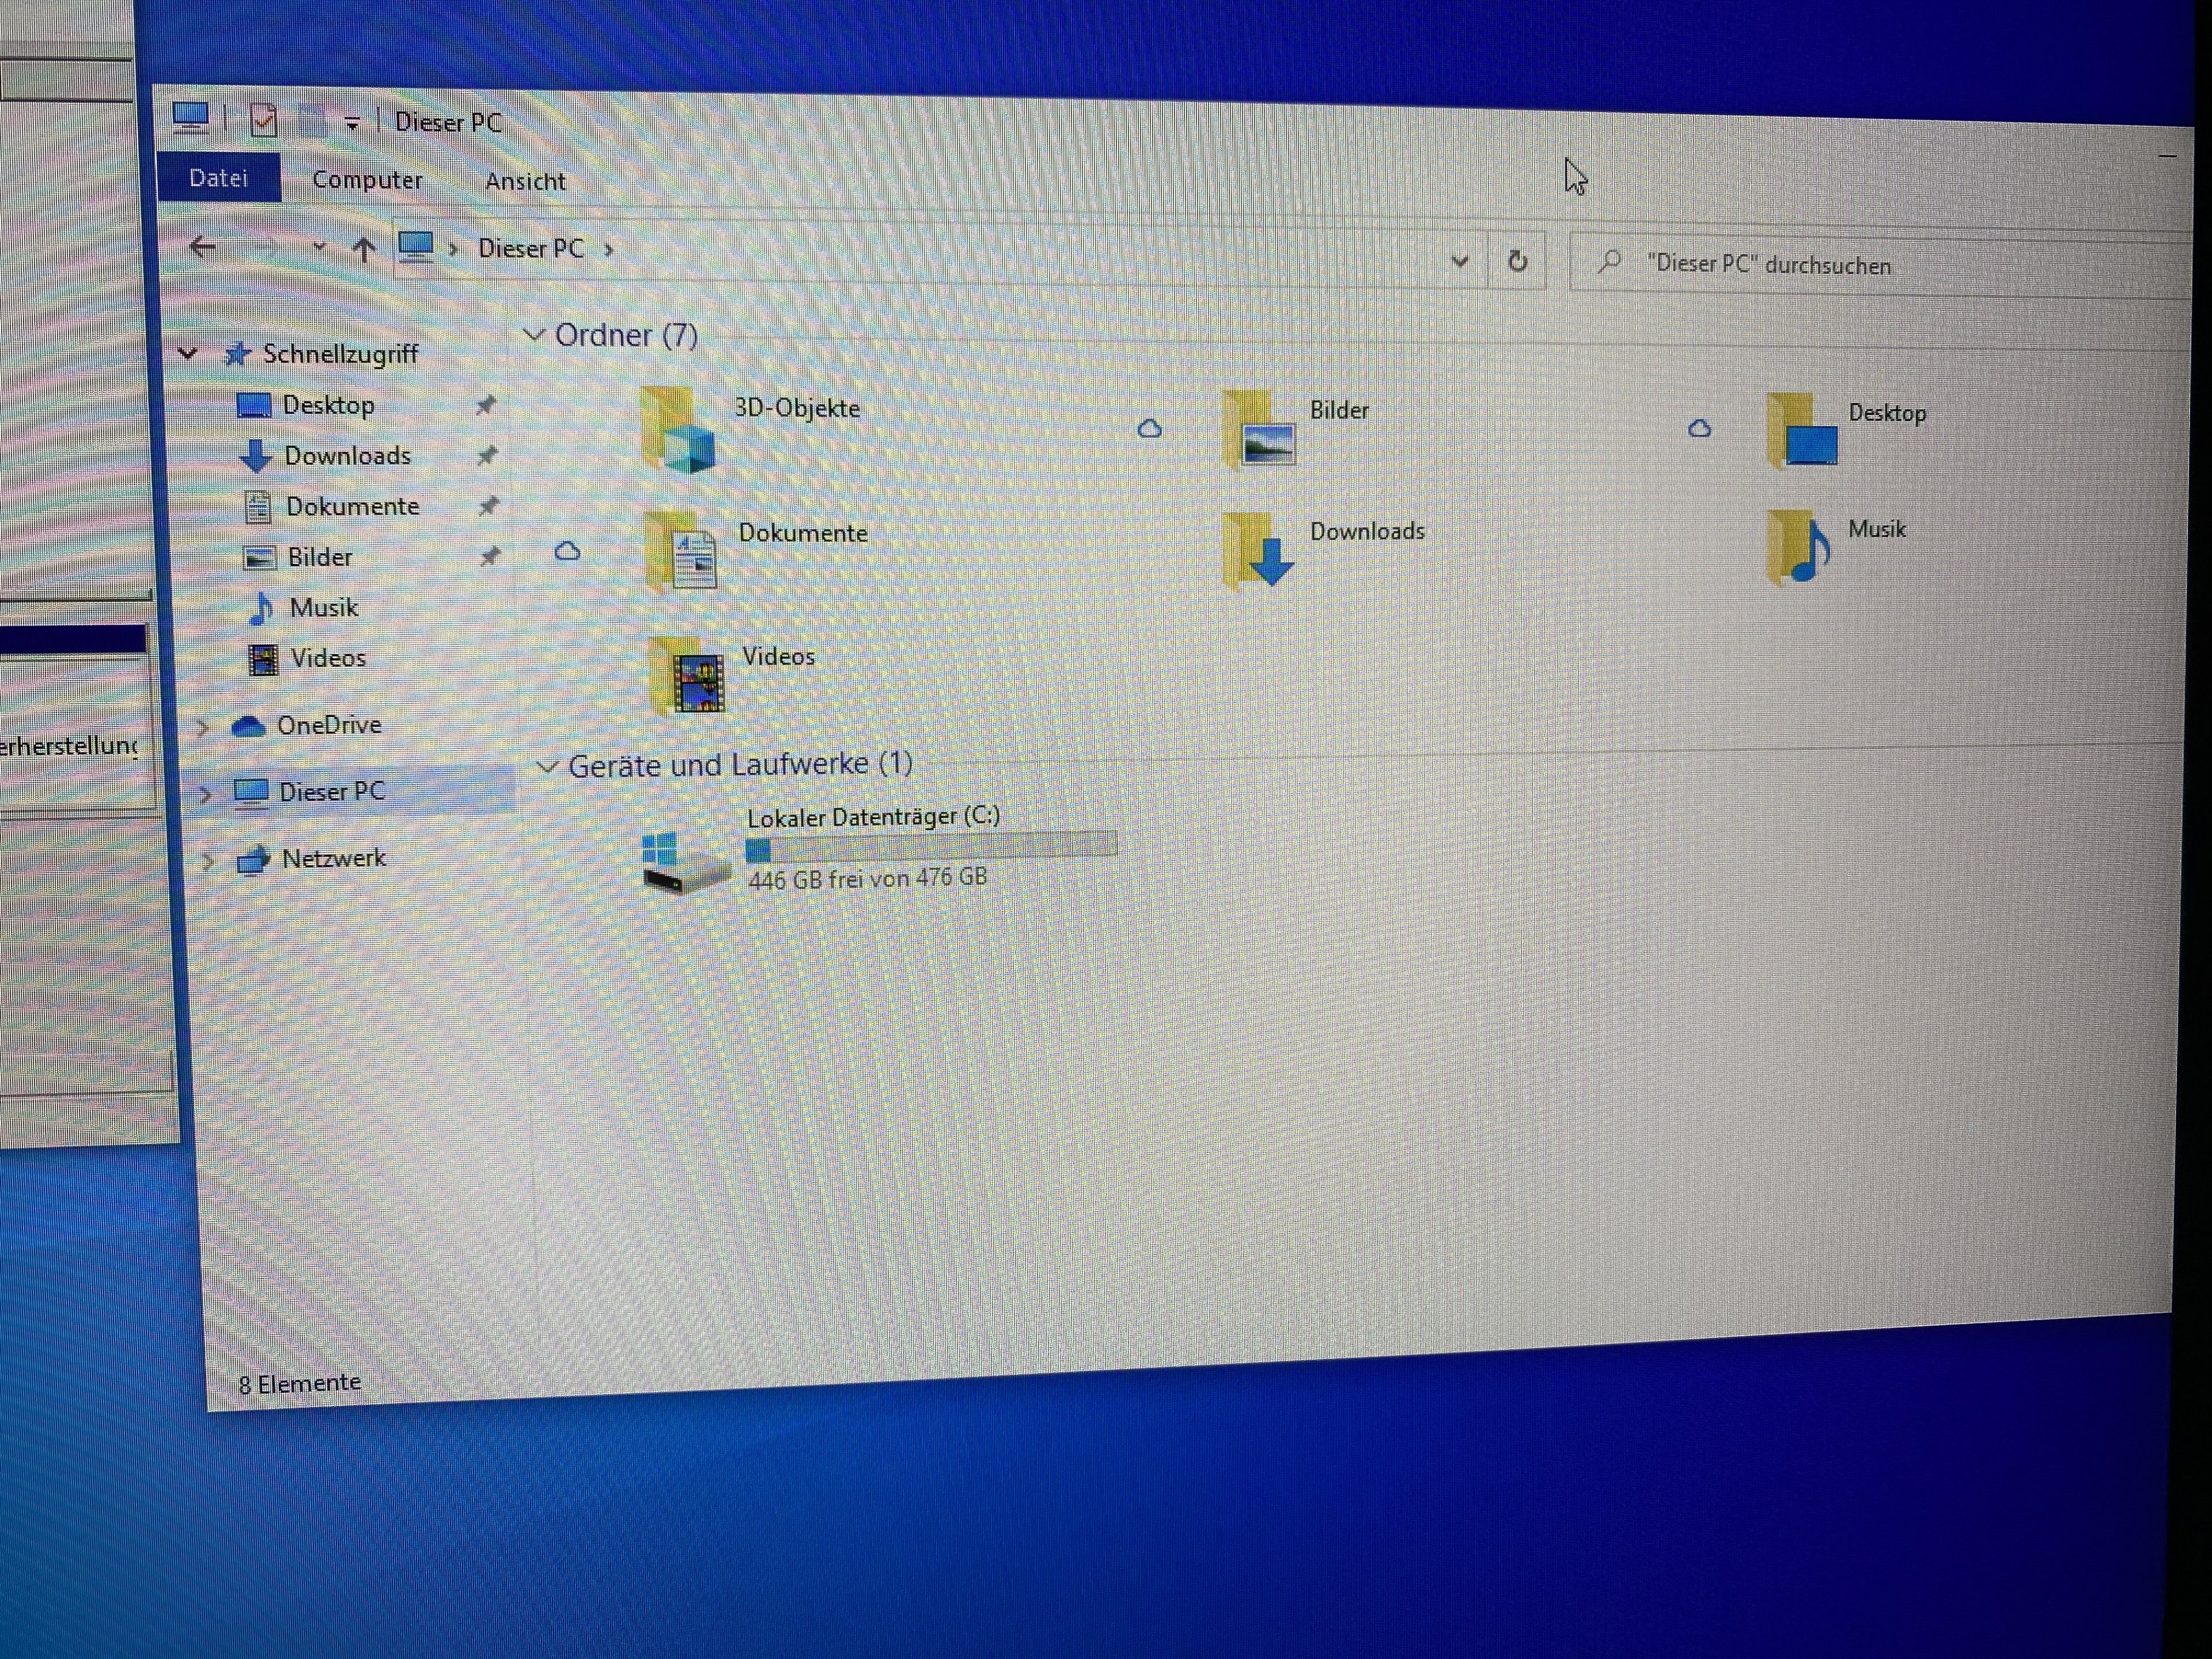The image size is (2212, 1659).
Task: Open the Datei menu tab
Action: click(218, 179)
